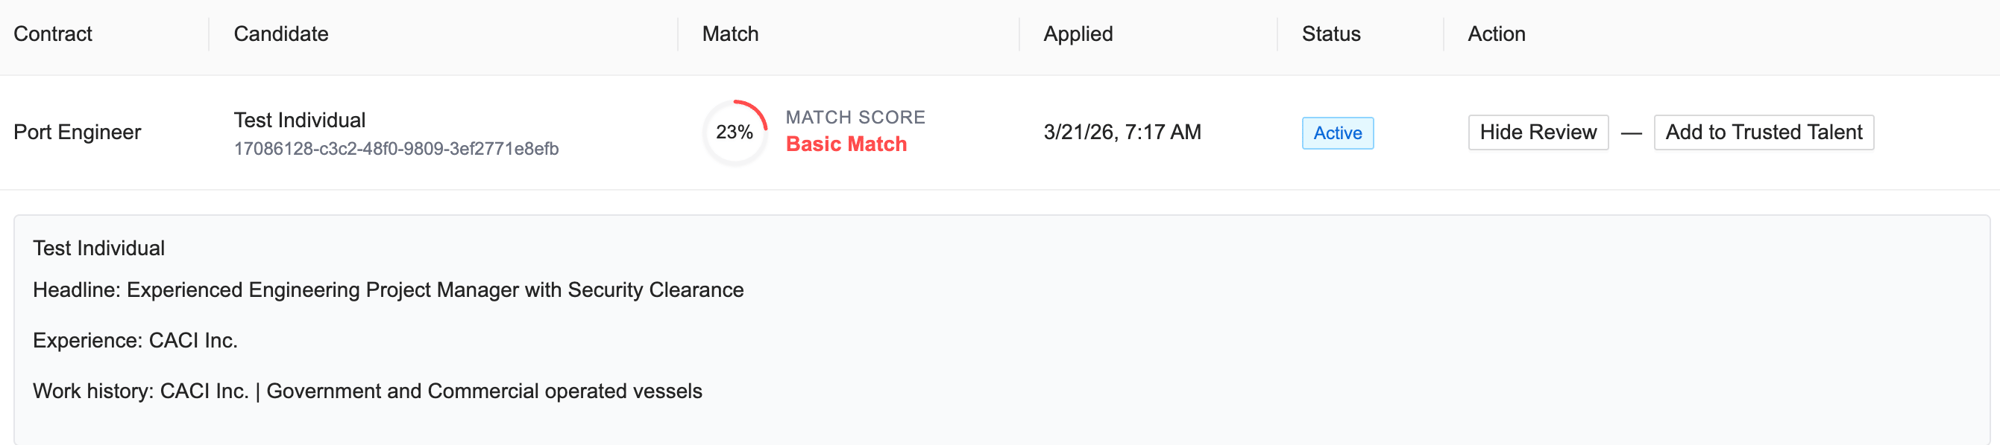
Task: Click Test Individual heading in review panel
Action: [x=99, y=248]
